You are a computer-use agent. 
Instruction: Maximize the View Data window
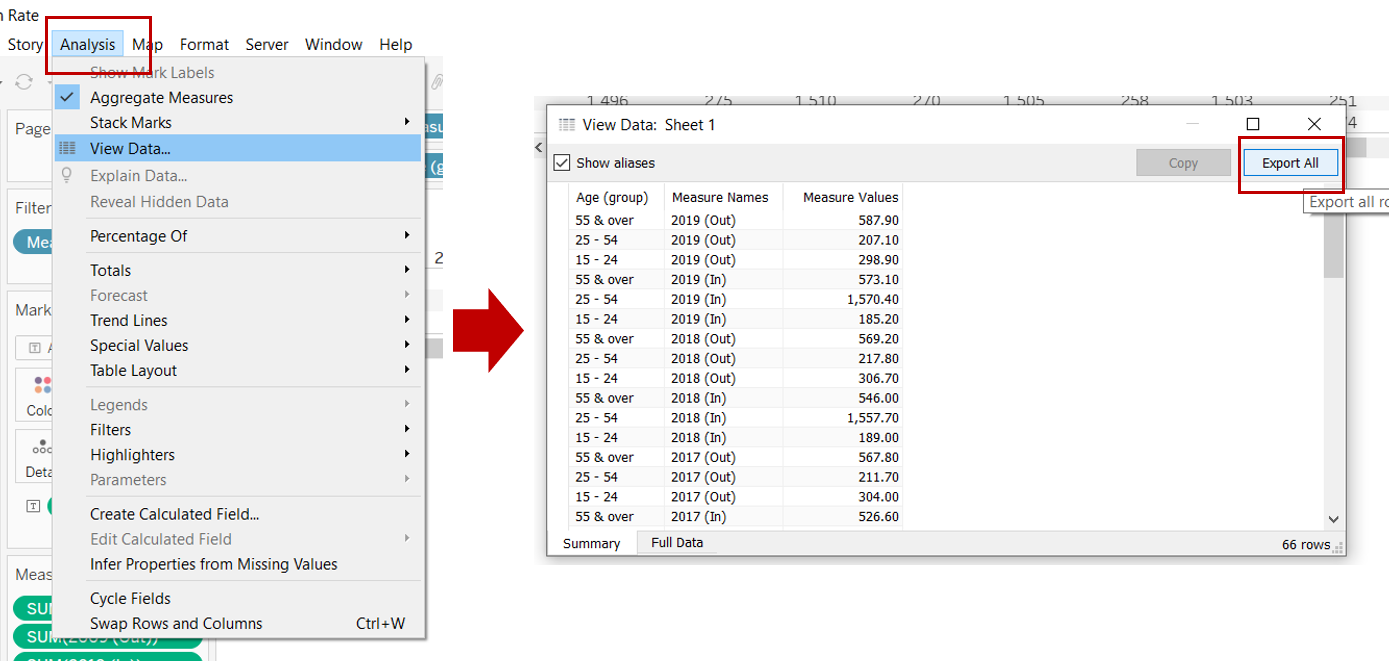[1252, 124]
